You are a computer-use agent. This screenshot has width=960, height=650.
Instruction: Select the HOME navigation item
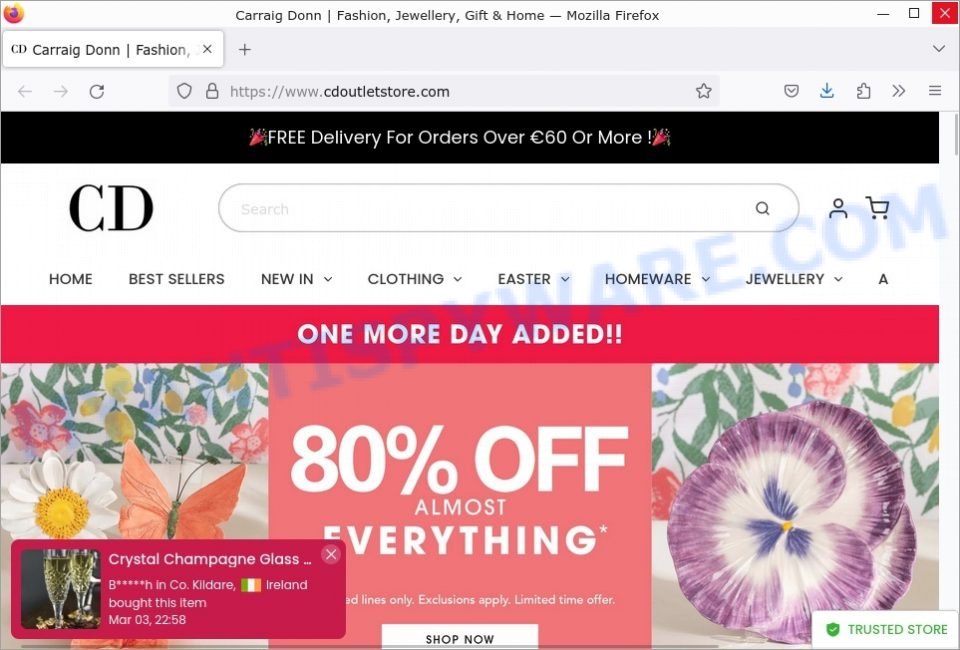pos(70,279)
